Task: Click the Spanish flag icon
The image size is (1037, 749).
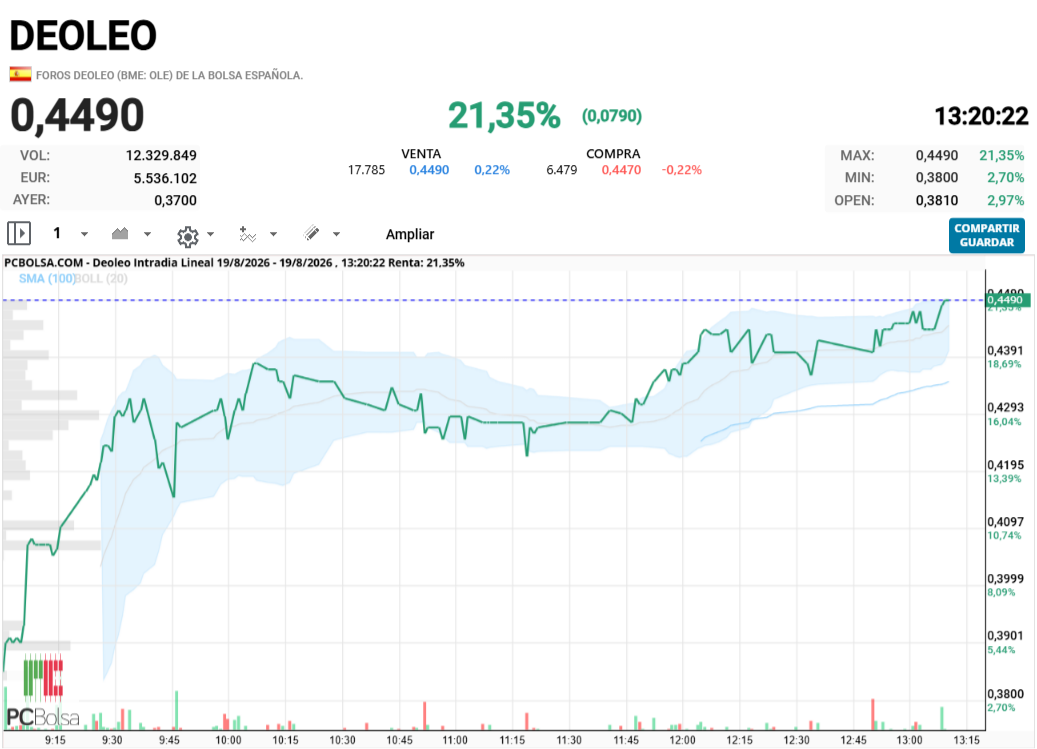Action: click(x=21, y=74)
